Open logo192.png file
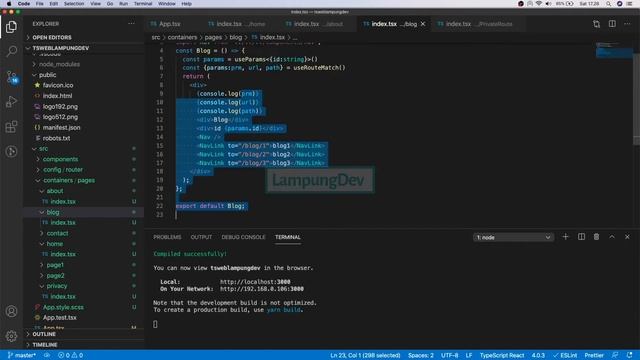The width and height of the screenshot is (640, 360). 60,107
